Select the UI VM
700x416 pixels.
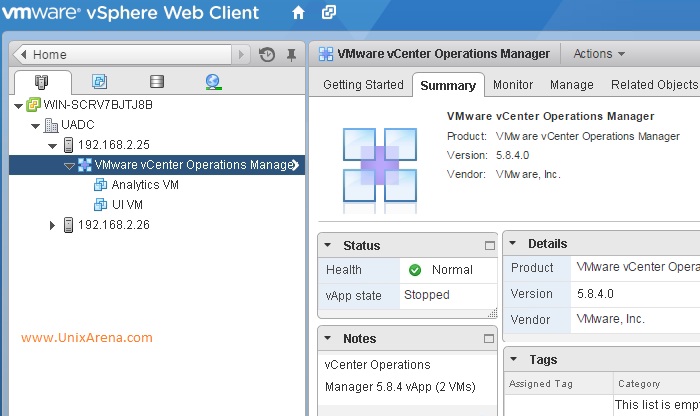point(127,205)
